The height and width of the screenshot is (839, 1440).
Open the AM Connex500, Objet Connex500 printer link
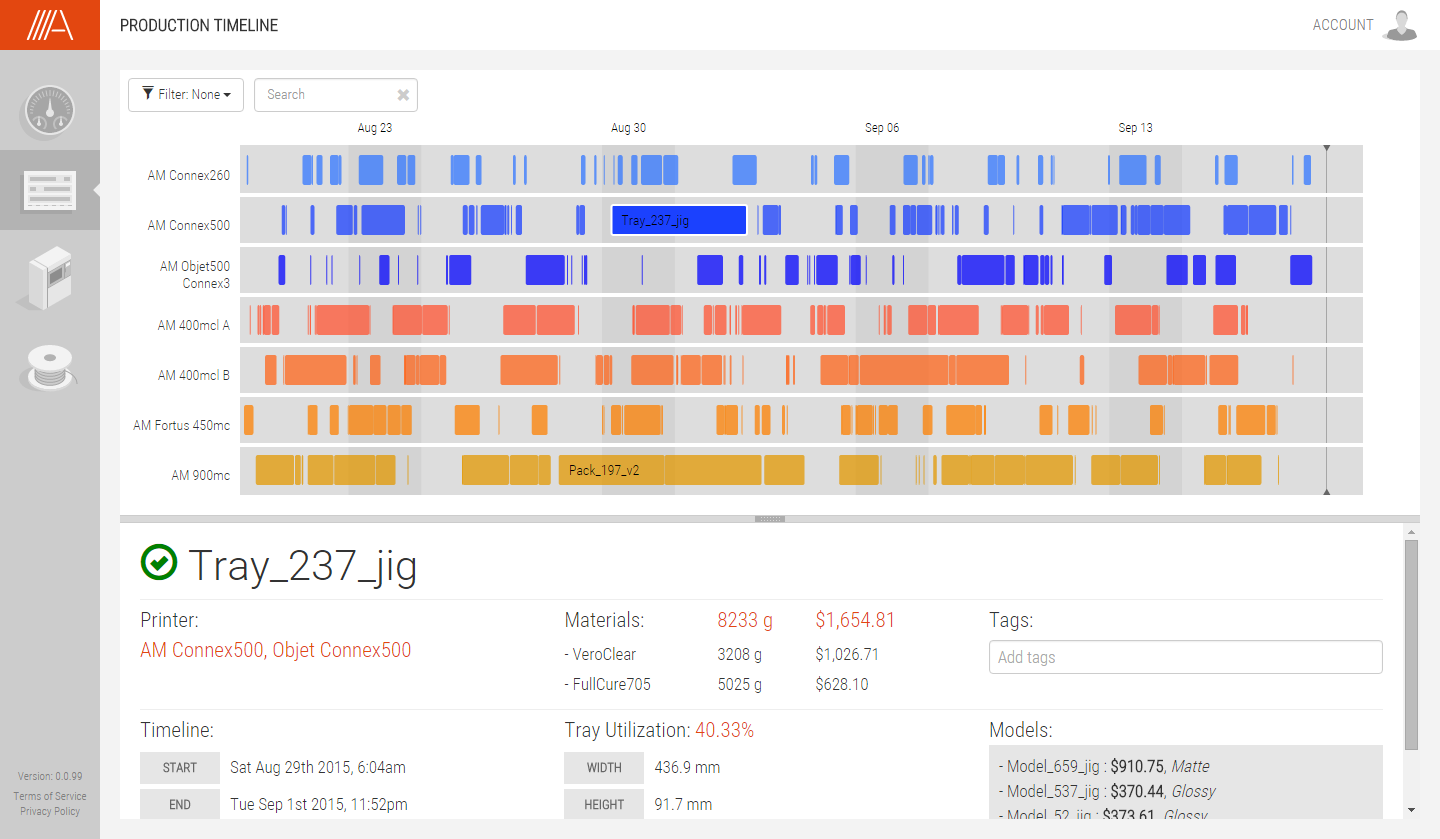(275, 650)
